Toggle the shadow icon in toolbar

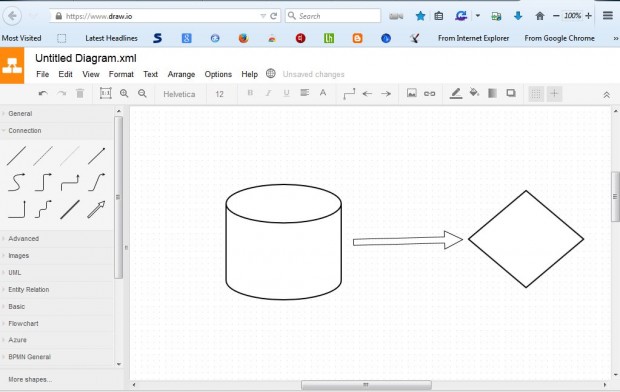click(x=511, y=93)
